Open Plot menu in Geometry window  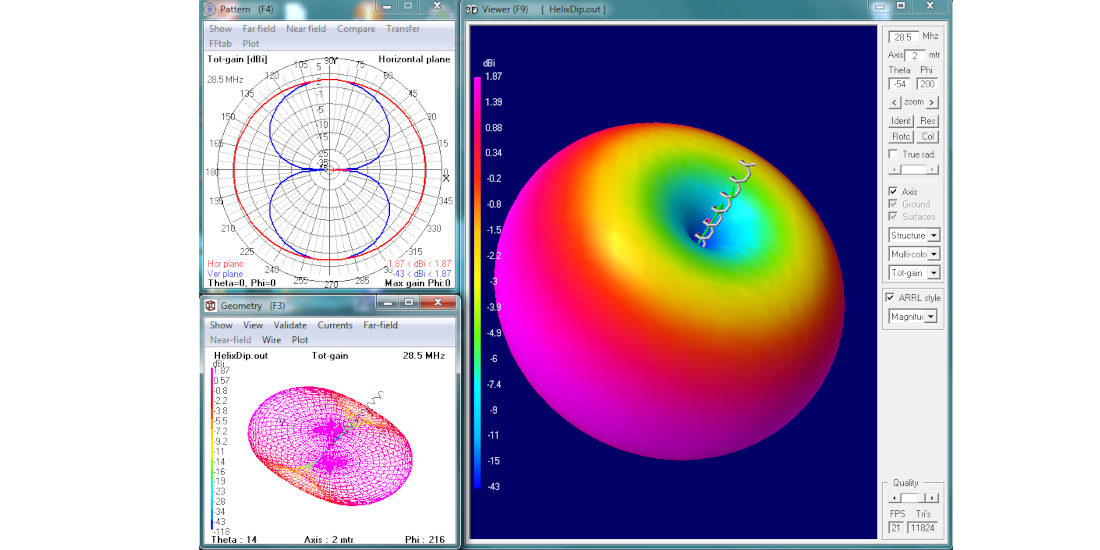click(300, 340)
